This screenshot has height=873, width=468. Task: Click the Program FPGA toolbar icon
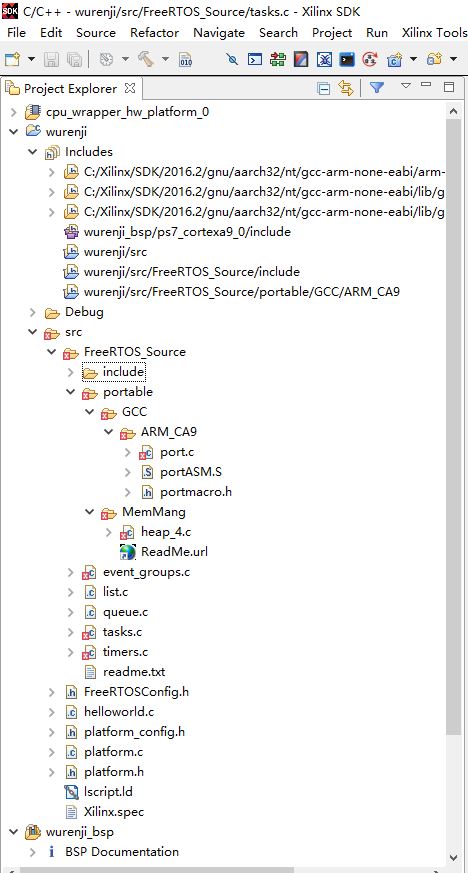232,59
